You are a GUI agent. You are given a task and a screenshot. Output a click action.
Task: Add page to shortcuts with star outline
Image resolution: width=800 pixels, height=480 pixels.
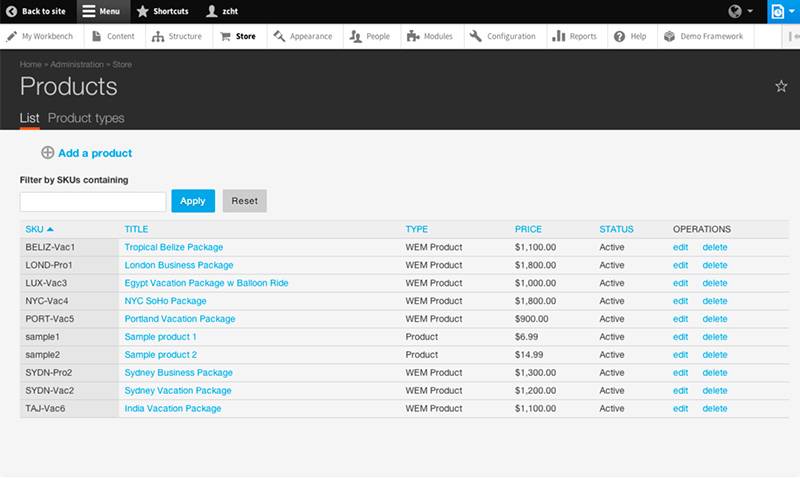[781, 86]
